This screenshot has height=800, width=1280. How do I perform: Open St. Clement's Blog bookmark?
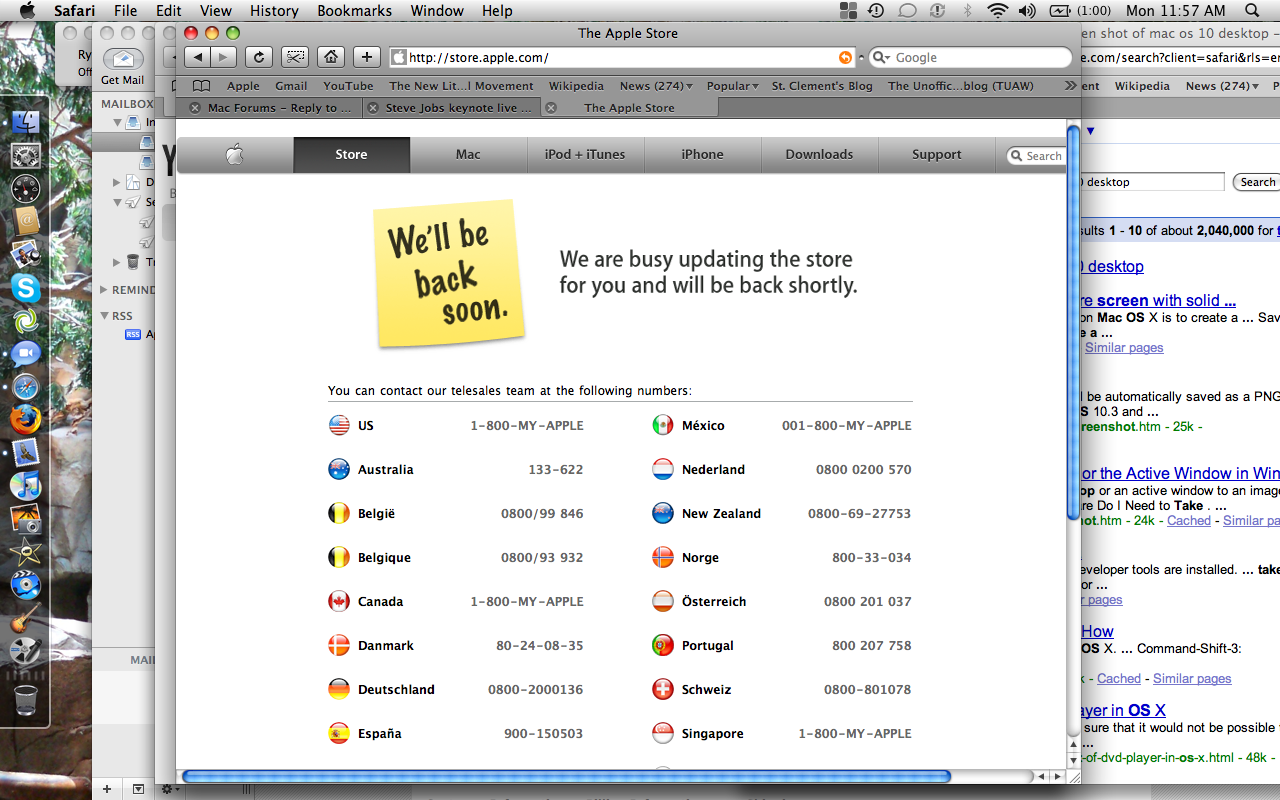pos(822,86)
